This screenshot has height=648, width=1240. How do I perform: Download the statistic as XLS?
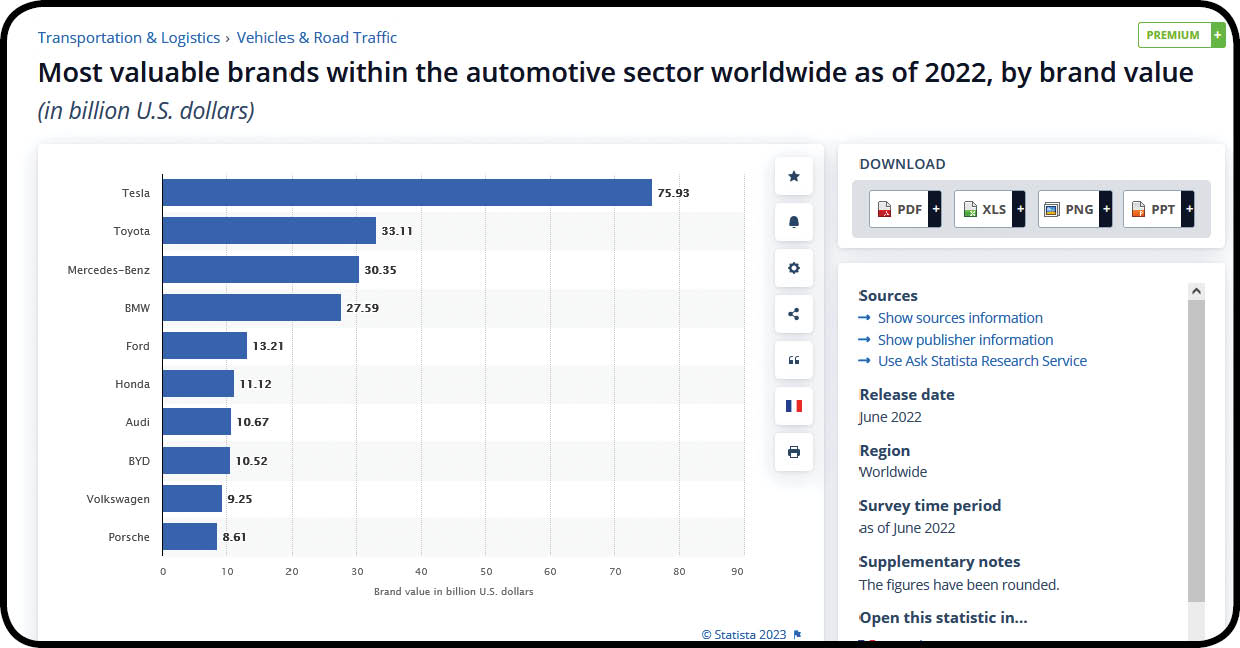pyautogui.click(x=990, y=209)
